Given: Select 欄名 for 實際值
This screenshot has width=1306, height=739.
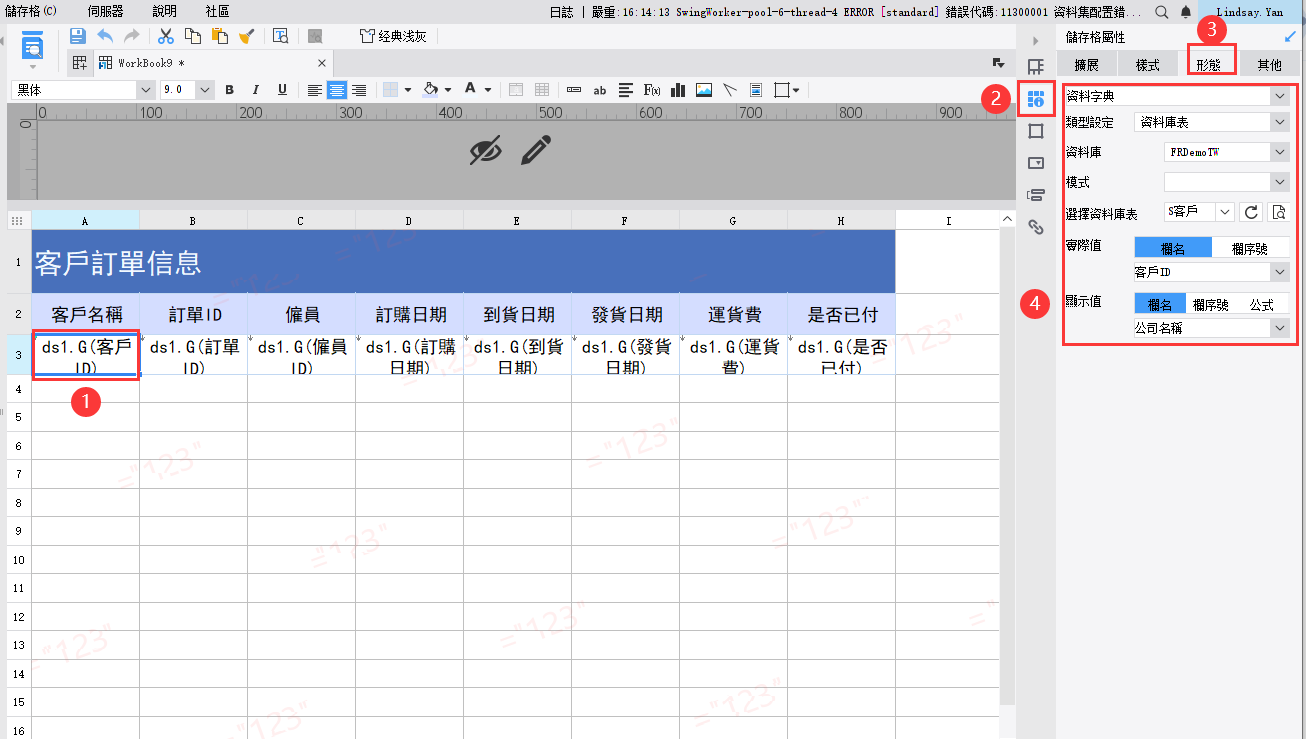Looking at the screenshot, I should [1173, 248].
